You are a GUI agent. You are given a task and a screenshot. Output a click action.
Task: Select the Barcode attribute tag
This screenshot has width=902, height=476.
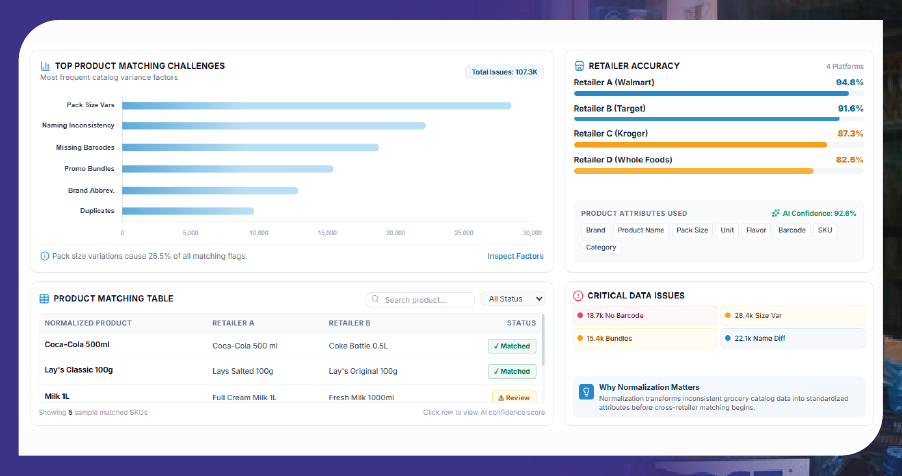[792, 230]
